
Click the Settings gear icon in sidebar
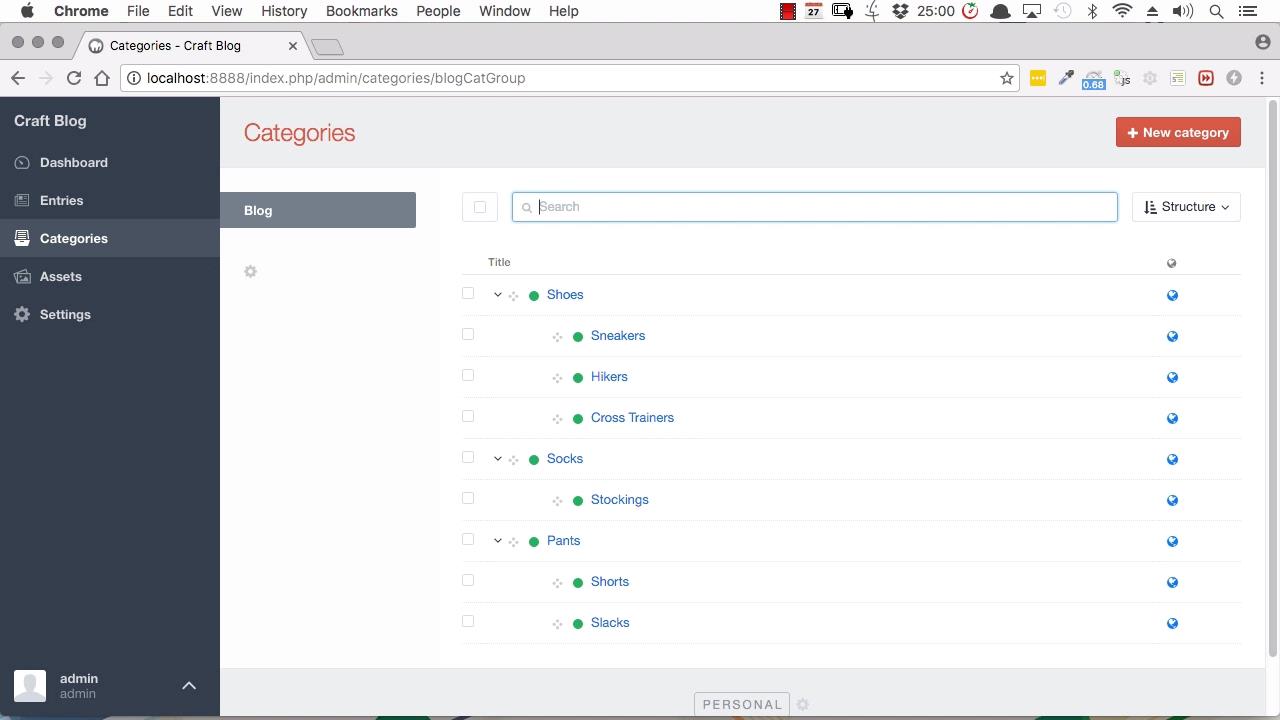click(x=22, y=314)
